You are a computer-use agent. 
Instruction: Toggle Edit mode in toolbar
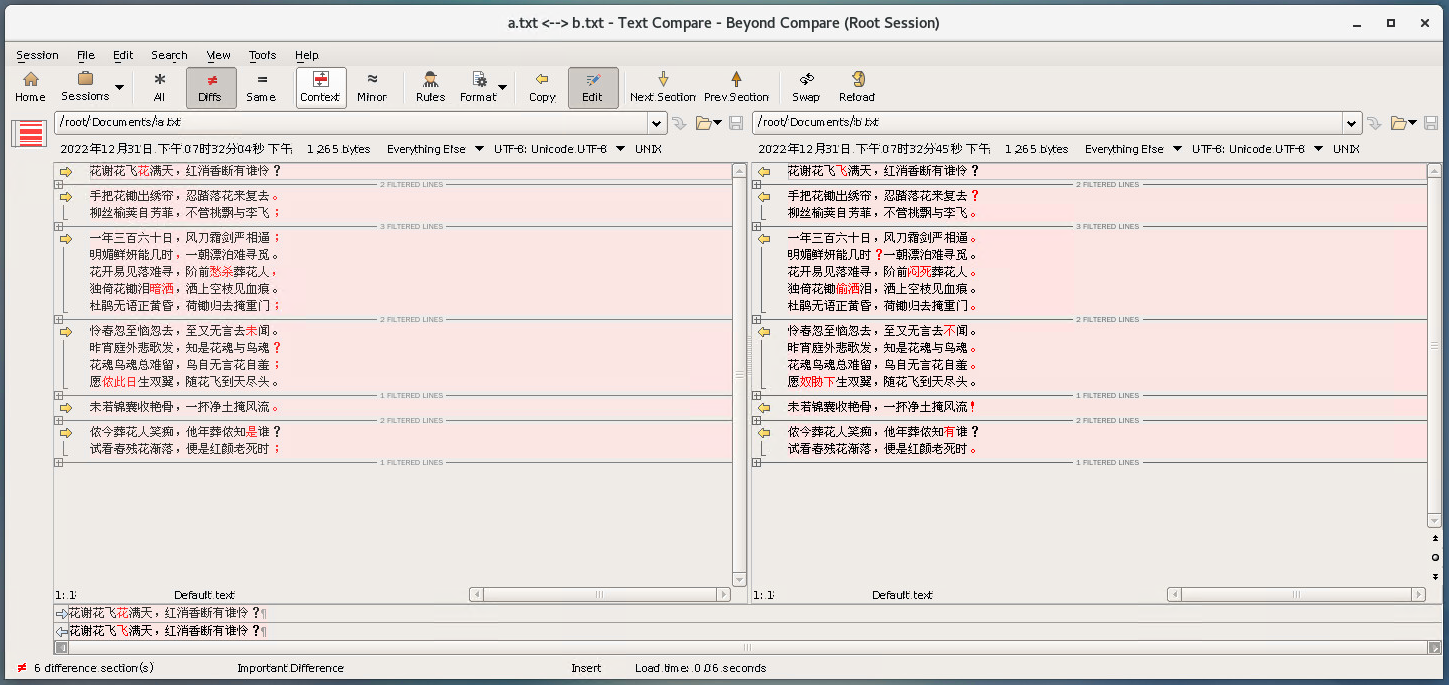point(593,87)
